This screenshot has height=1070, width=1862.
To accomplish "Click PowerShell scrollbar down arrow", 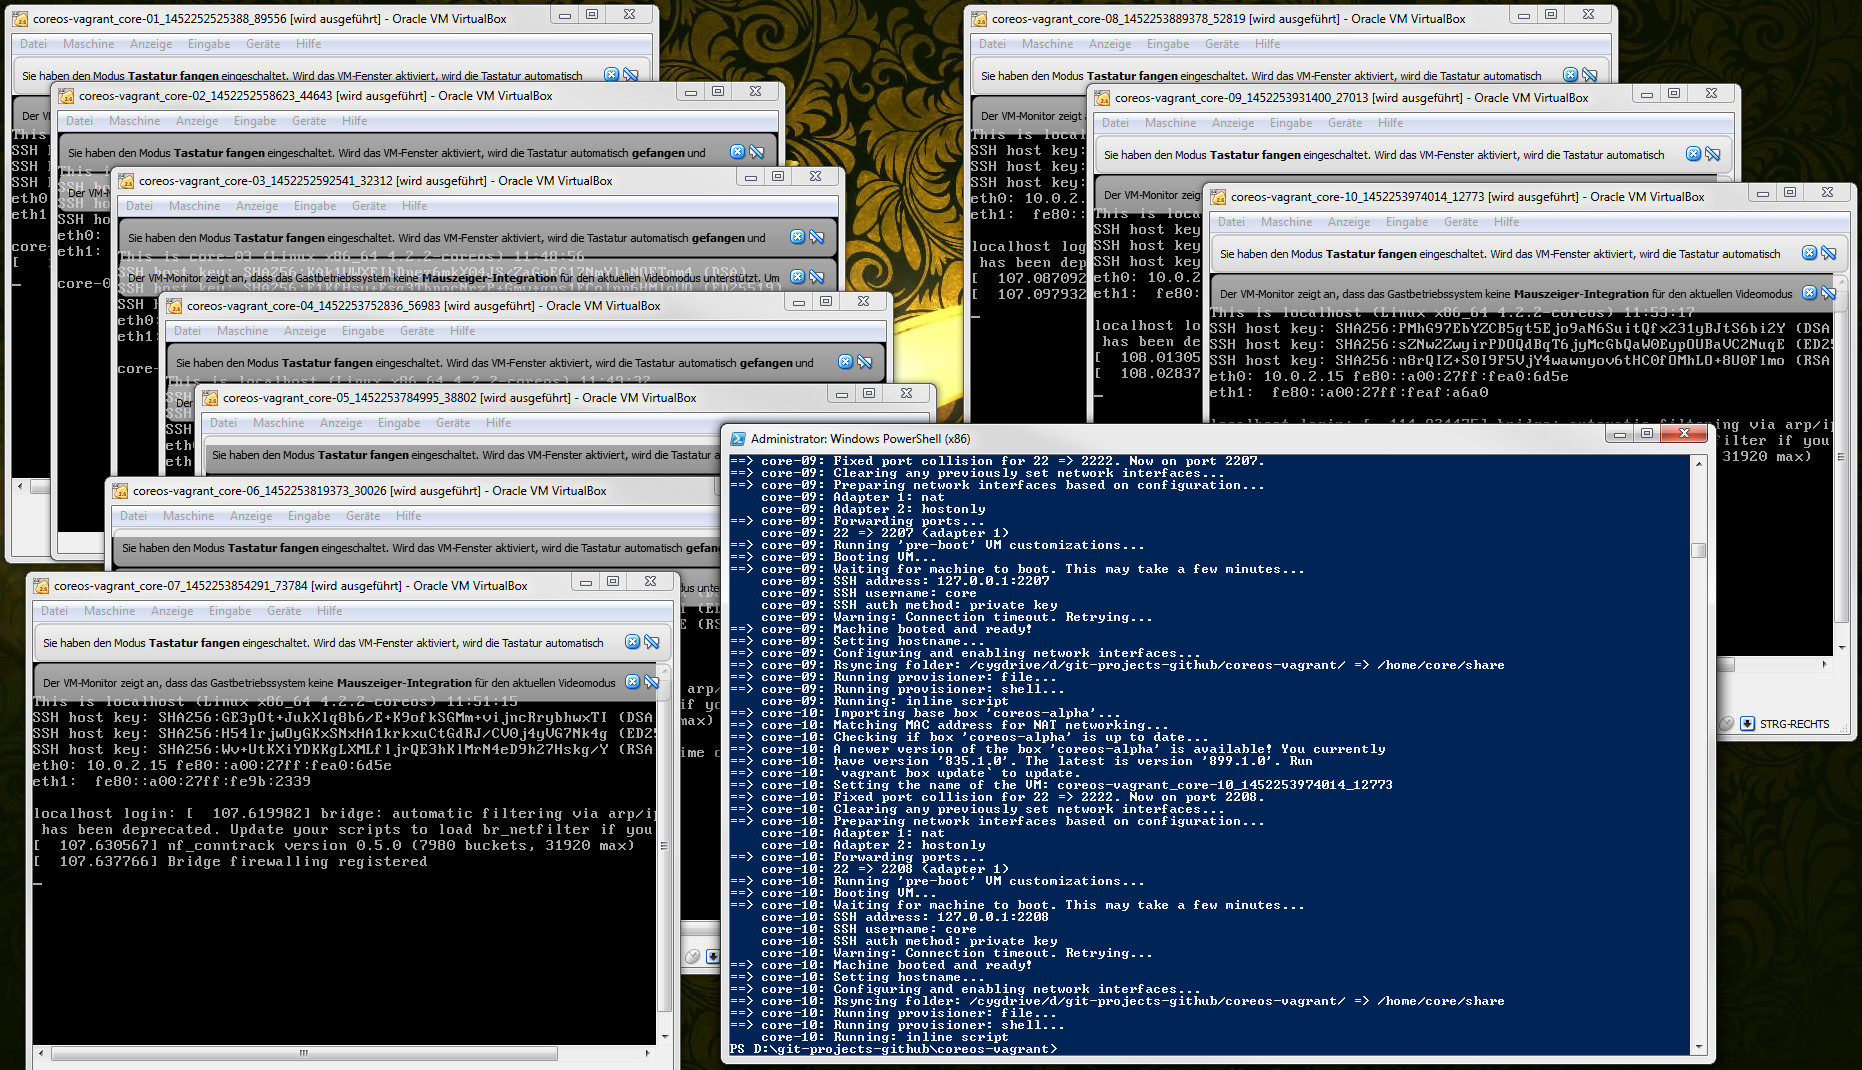I will [1698, 1047].
